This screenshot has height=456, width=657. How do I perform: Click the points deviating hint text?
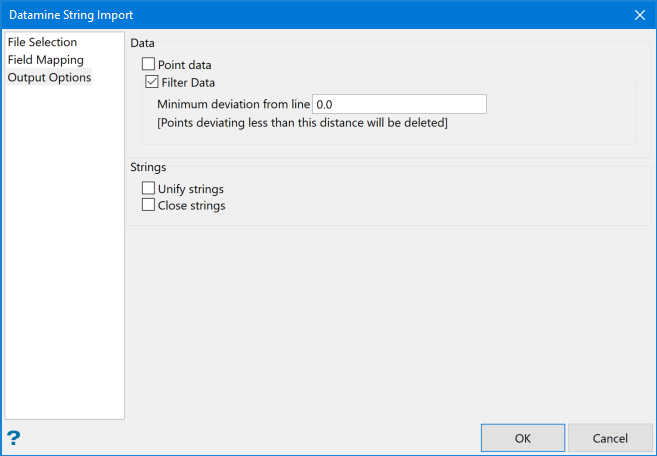[302, 123]
